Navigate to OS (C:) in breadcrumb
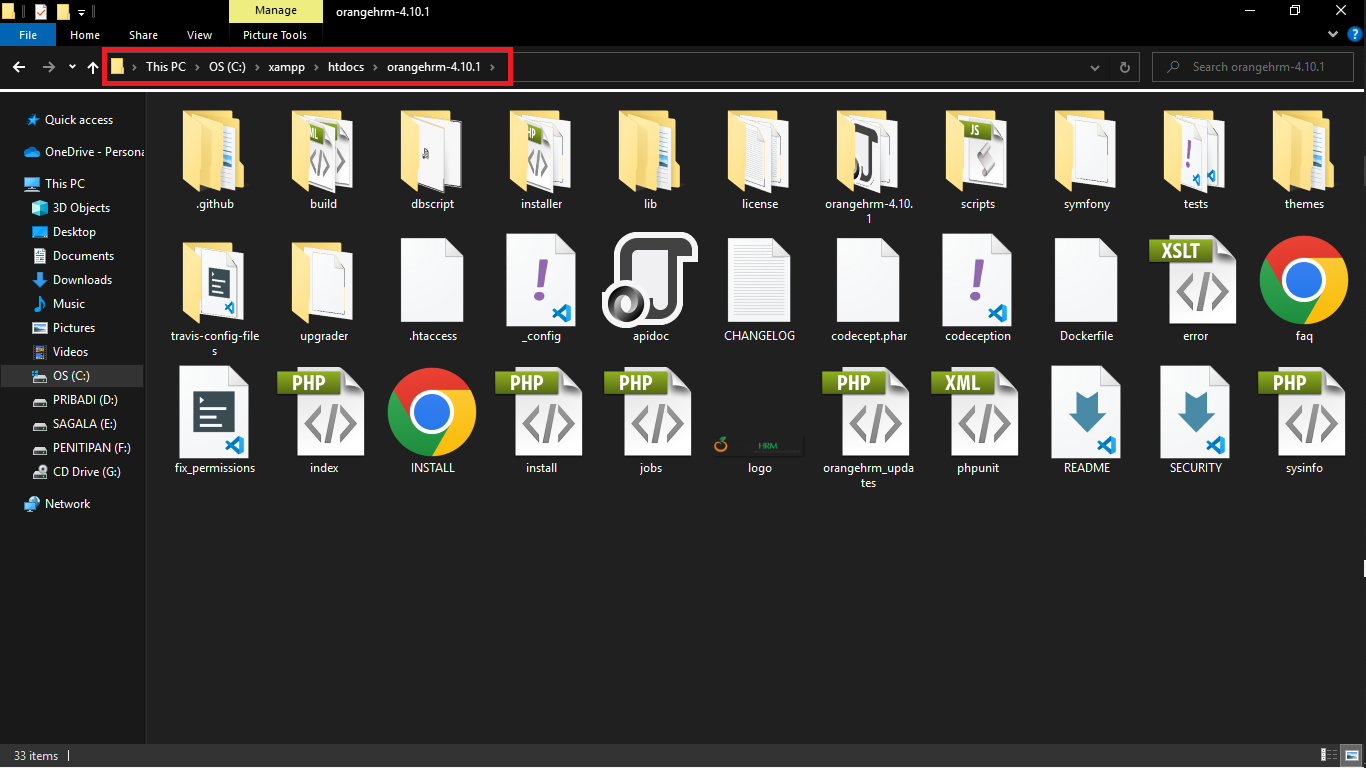The image size is (1366, 768). coord(227,67)
